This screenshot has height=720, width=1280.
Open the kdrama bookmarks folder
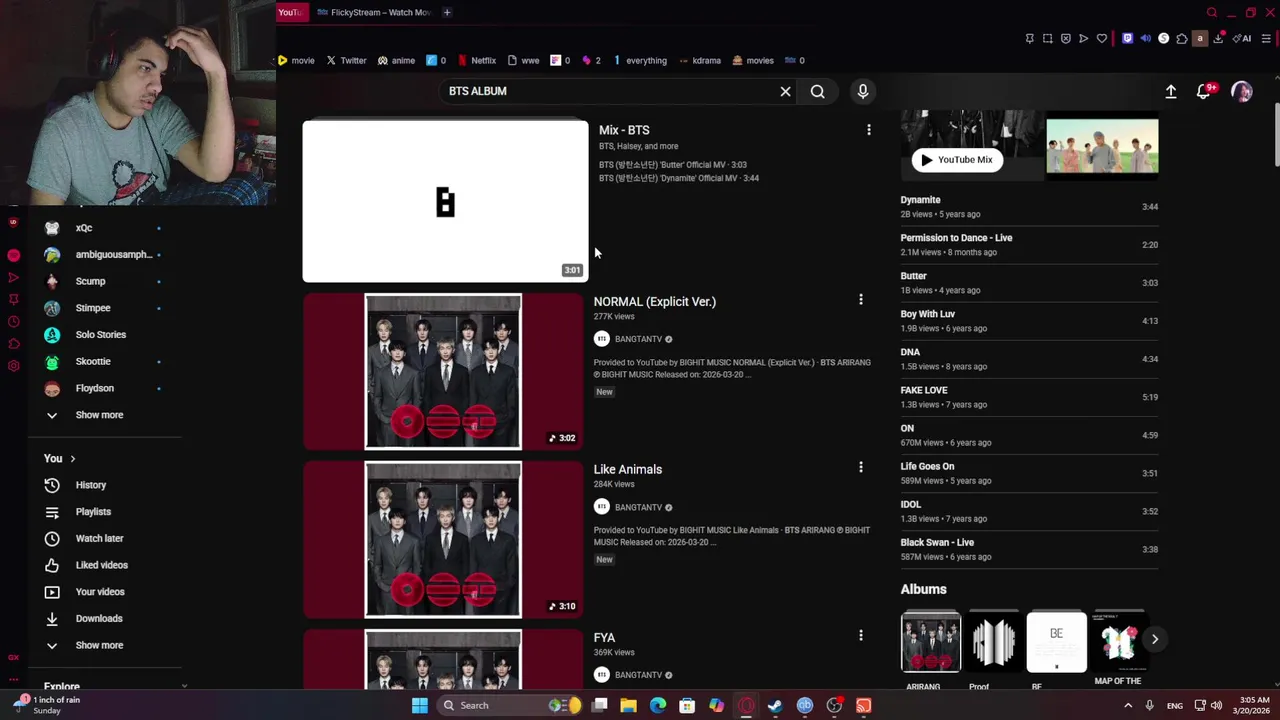point(699,60)
